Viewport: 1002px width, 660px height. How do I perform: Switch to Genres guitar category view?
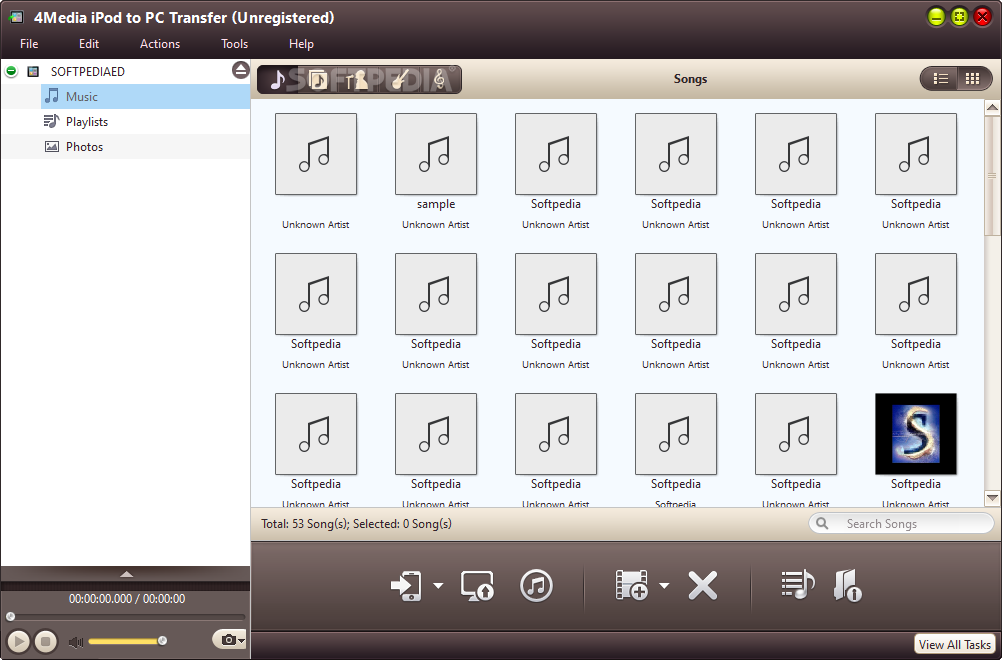[399, 79]
